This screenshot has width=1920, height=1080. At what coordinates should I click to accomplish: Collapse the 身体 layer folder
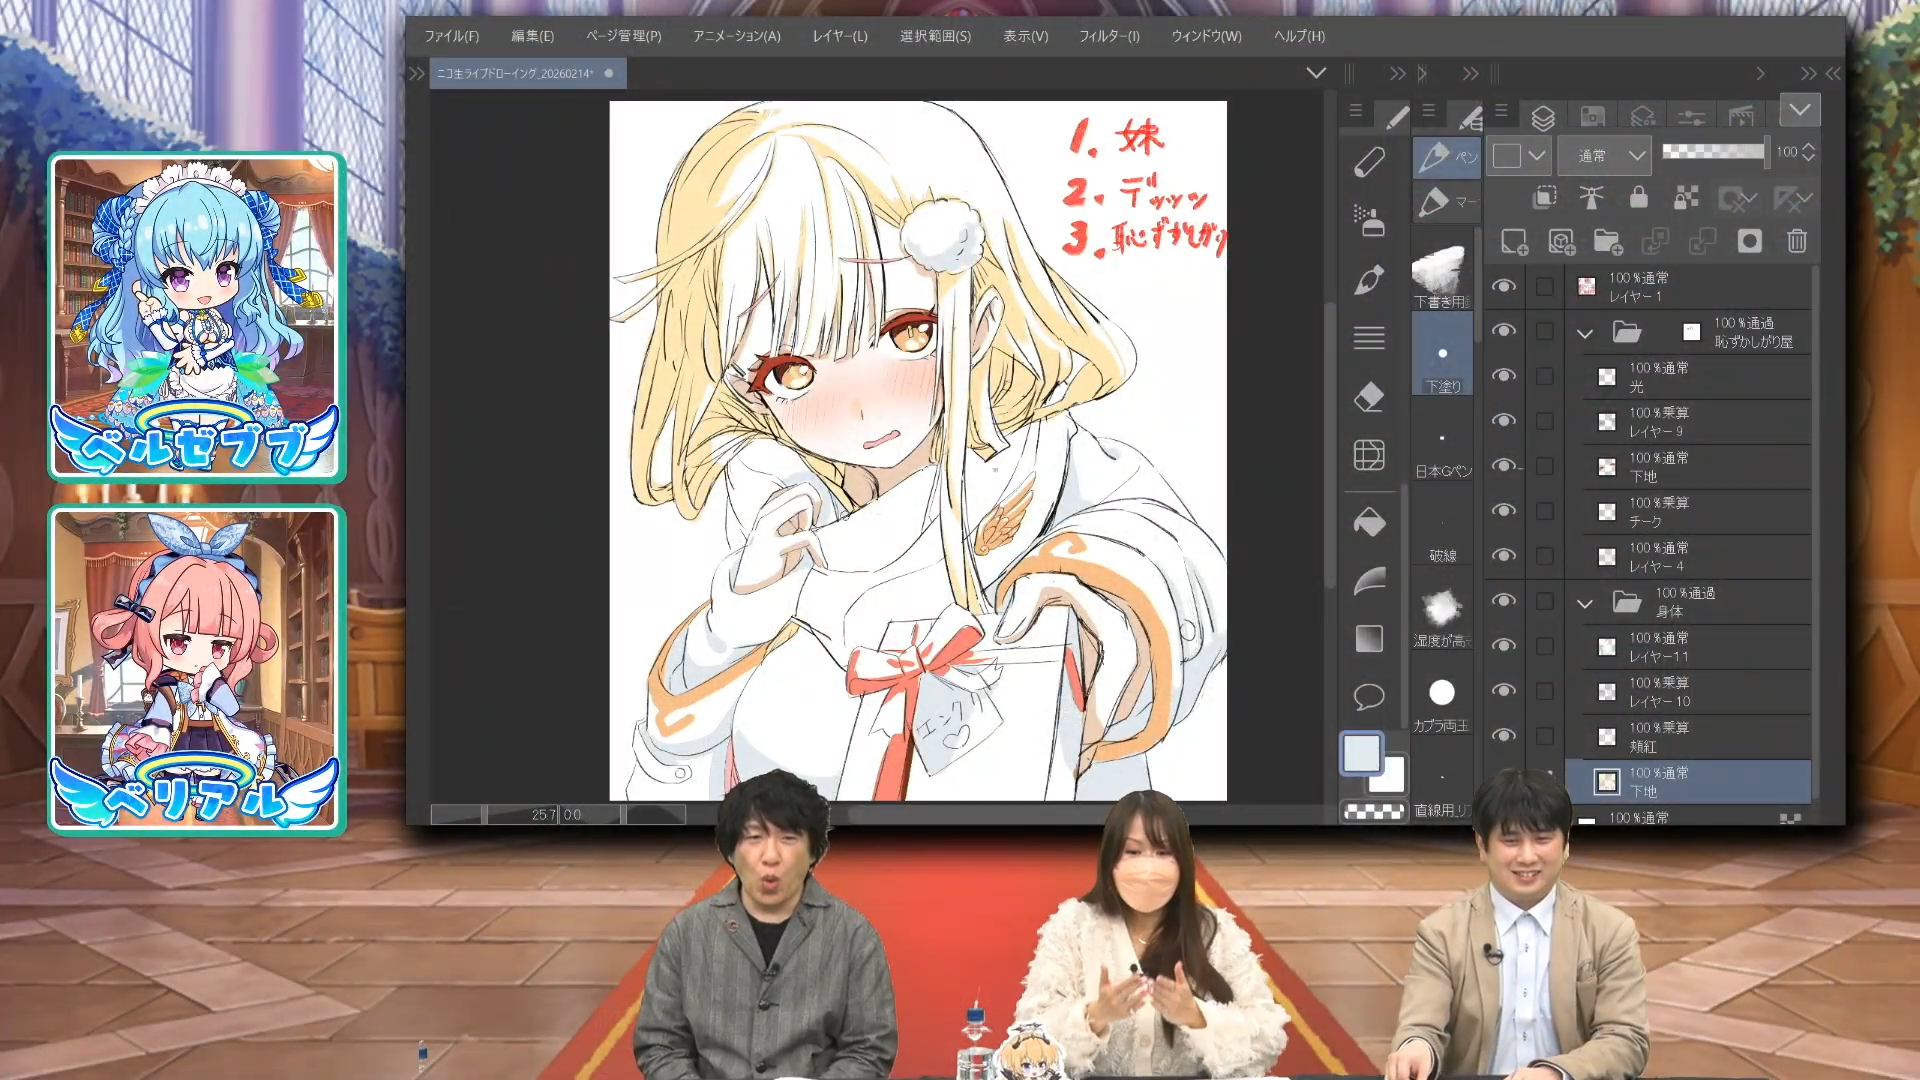coord(1585,603)
